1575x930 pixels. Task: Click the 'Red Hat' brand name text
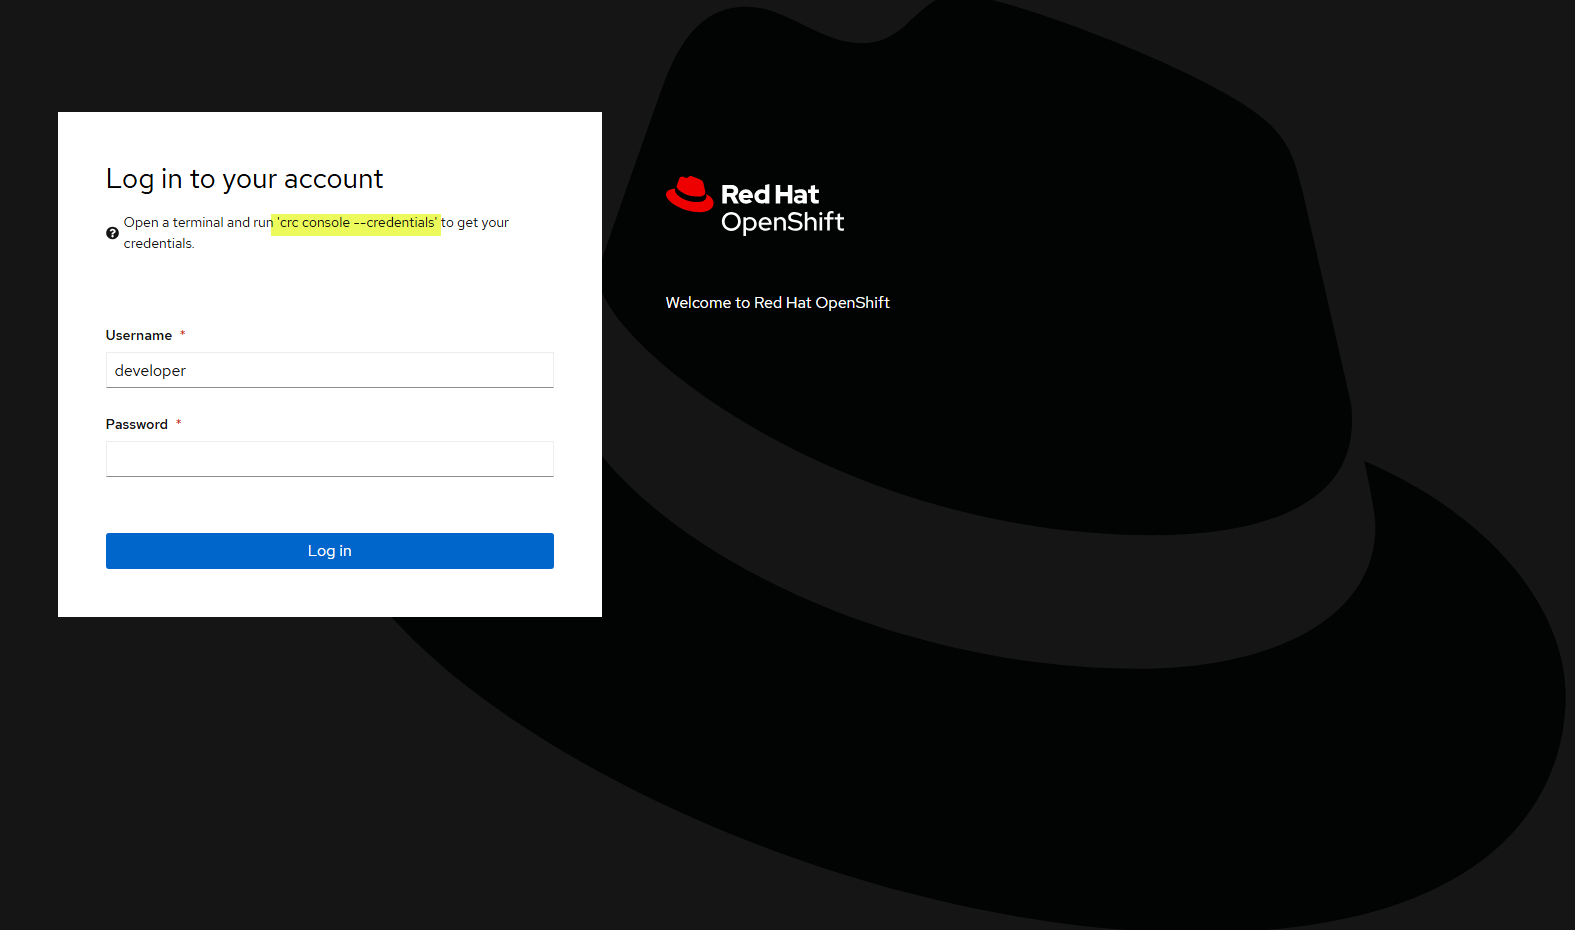pos(770,194)
